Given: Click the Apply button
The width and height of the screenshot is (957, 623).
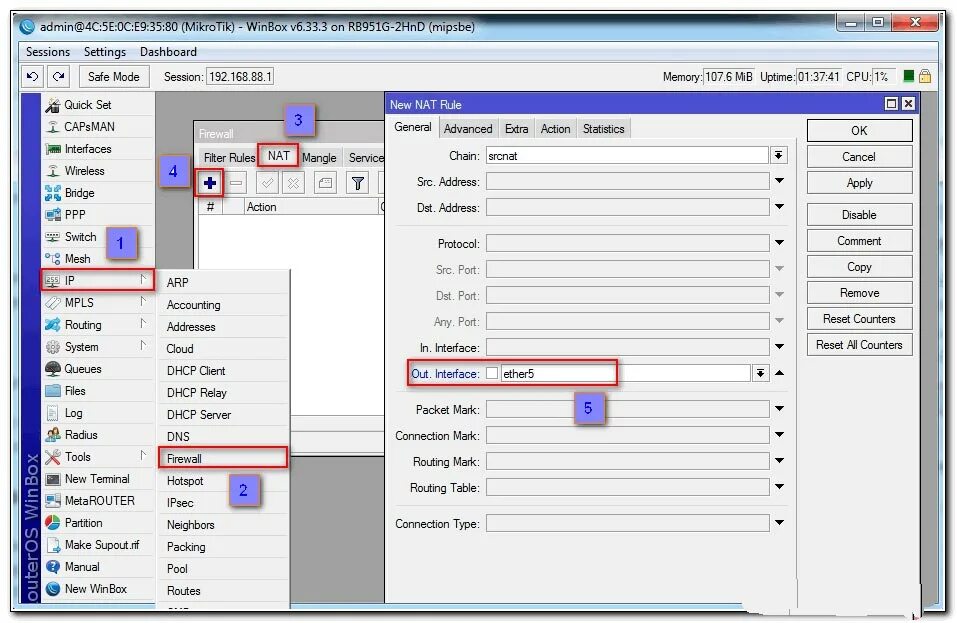Looking at the screenshot, I should 859,183.
